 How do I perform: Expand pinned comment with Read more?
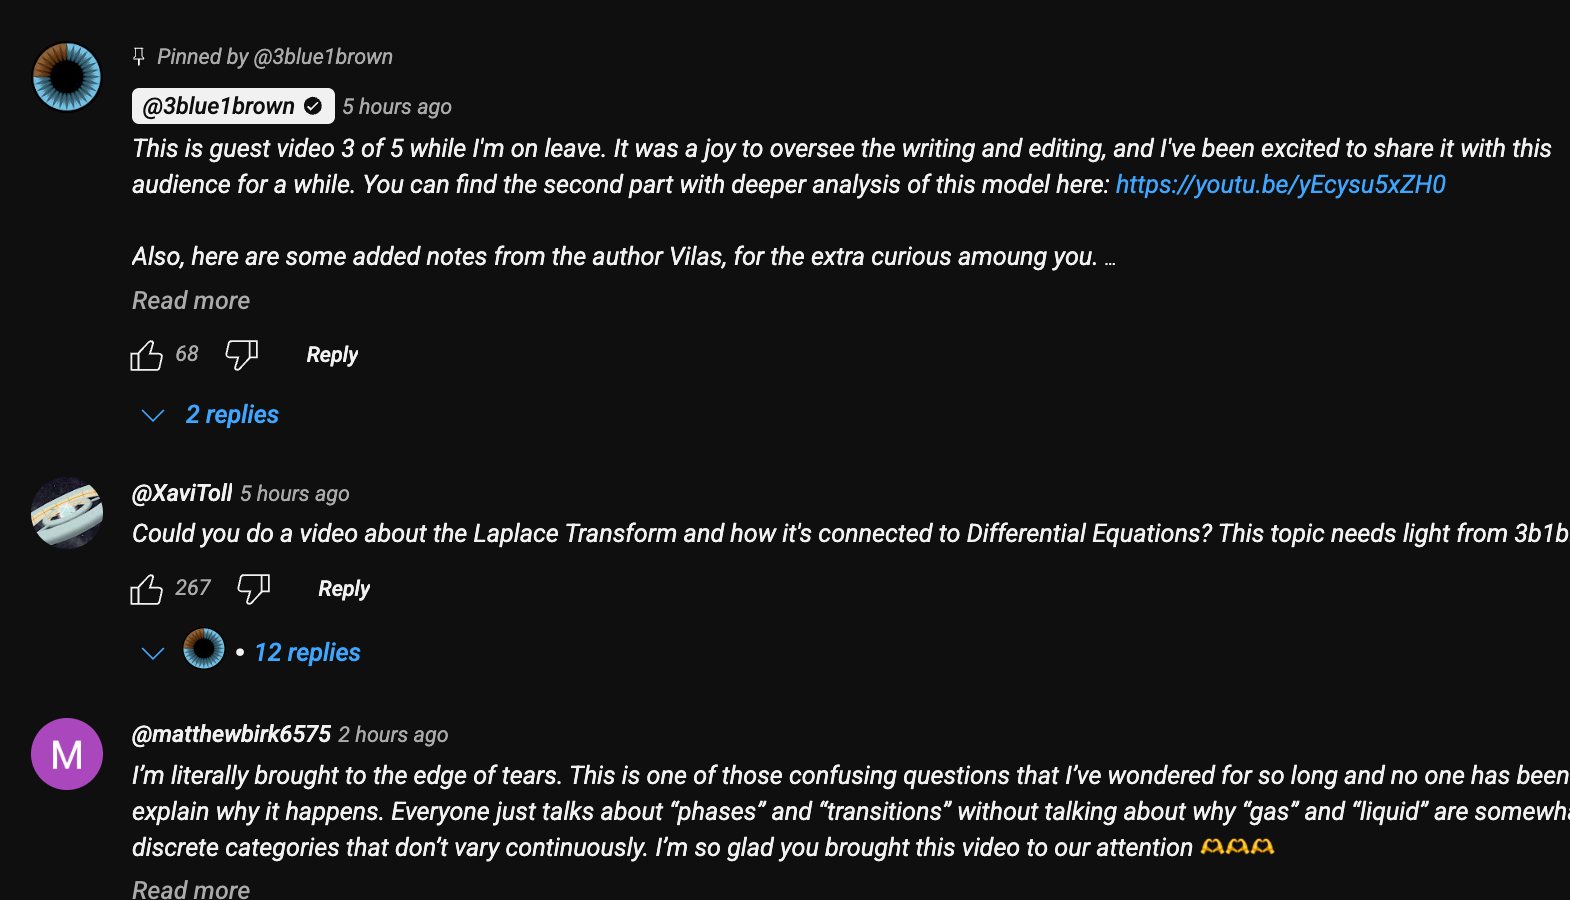[x=191, y=301]
